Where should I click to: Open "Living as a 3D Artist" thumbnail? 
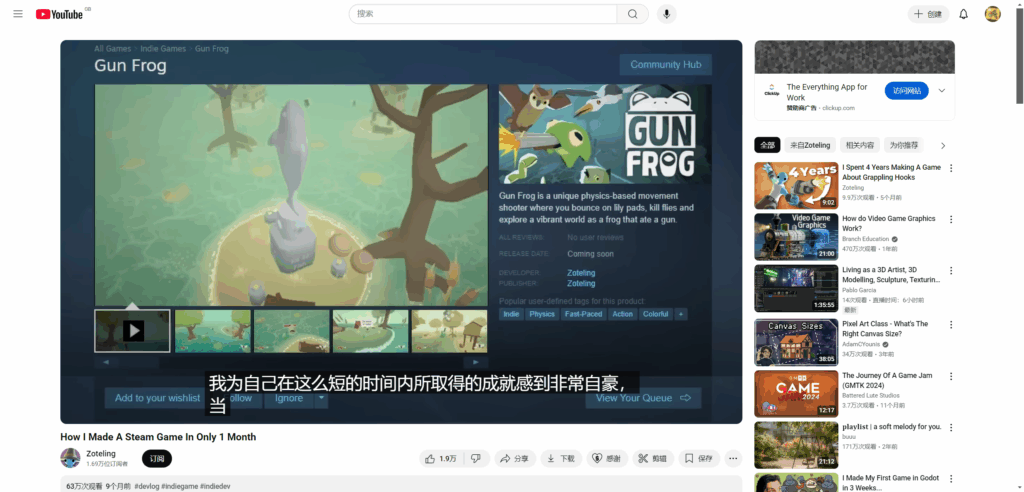(x=796, y=288)
